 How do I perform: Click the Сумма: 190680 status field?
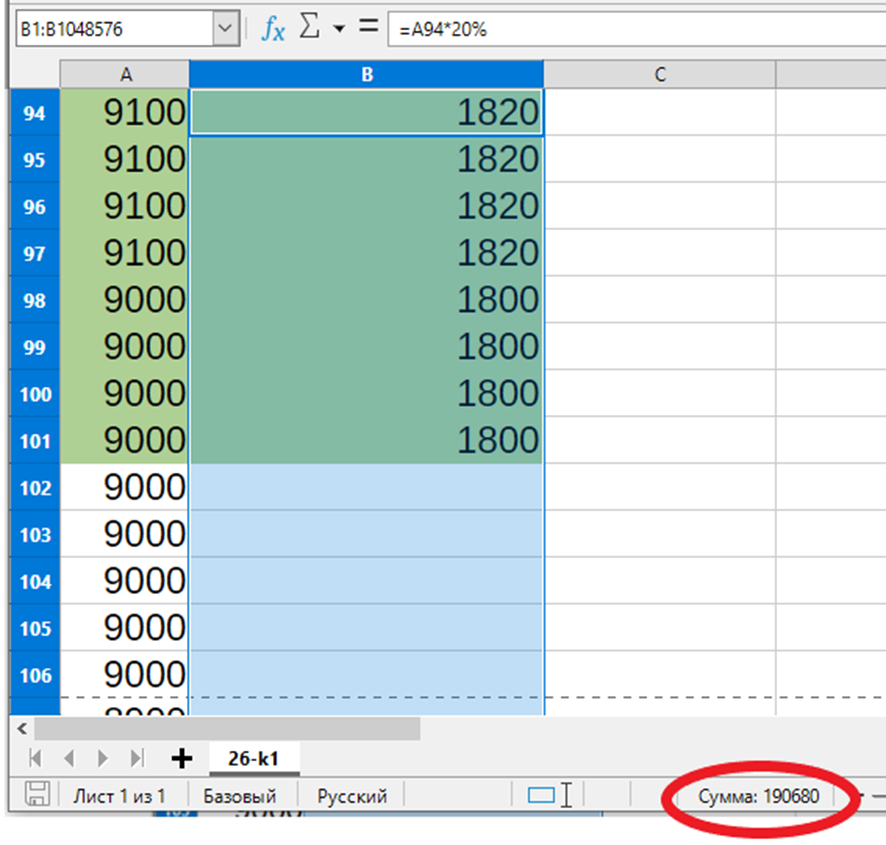pos(759,797)
